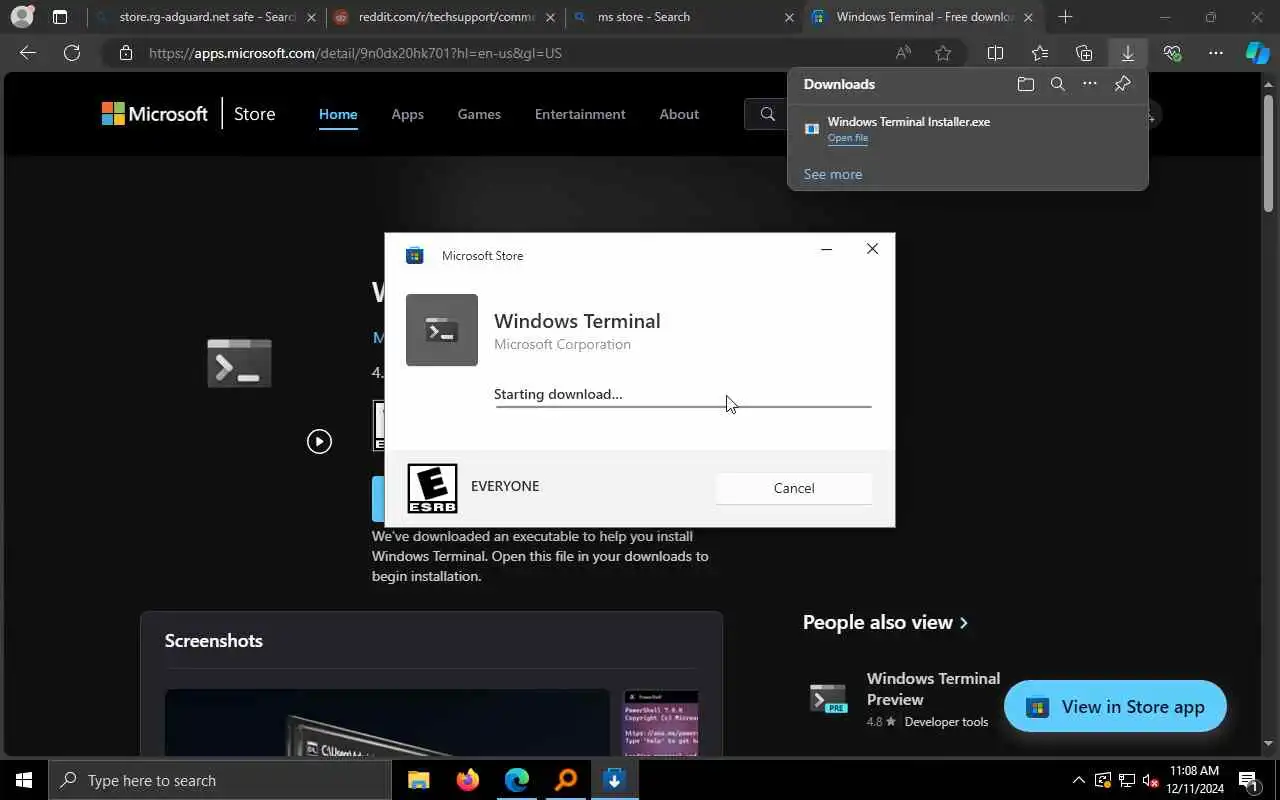
Task: Close the Microsoft Store installer dialog
Action: coord(872,249)
